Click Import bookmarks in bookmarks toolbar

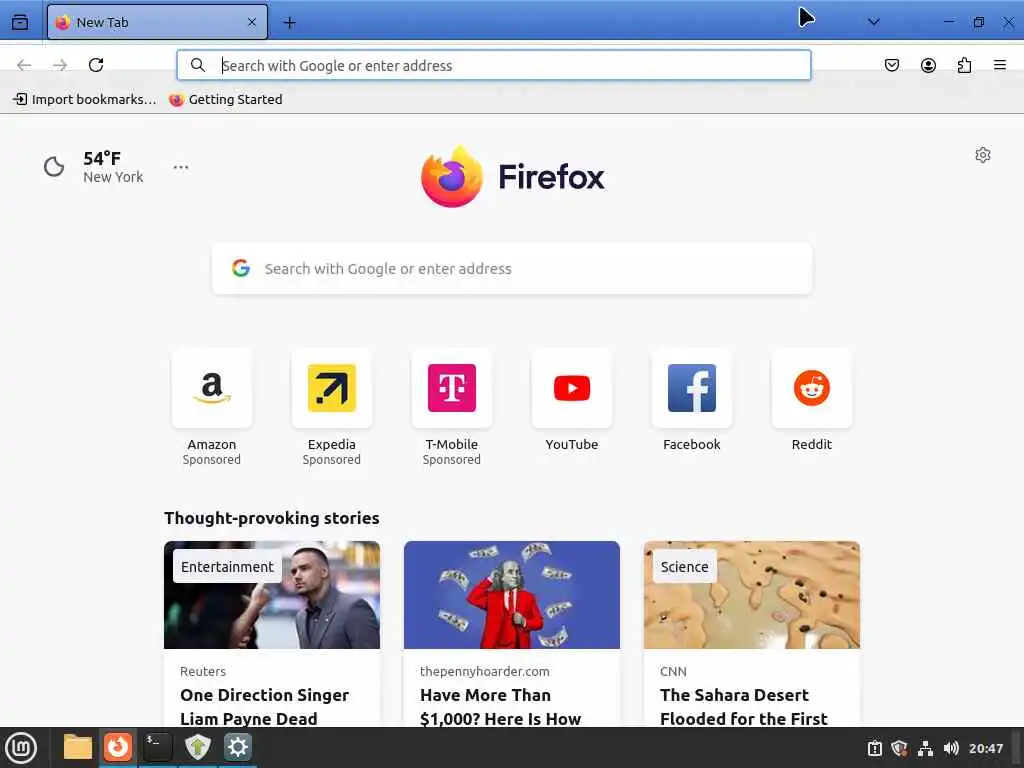85,99
